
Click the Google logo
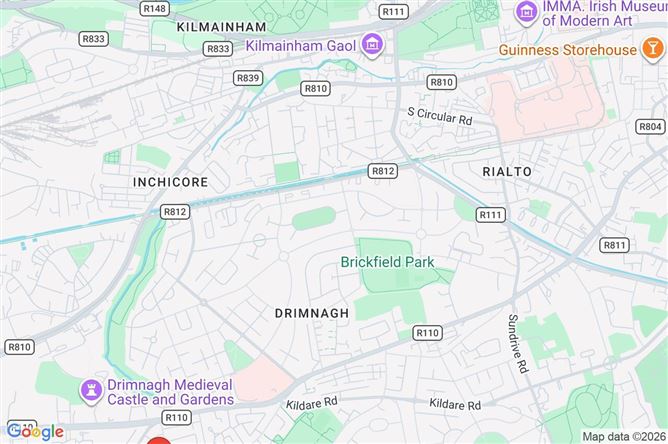[35, 432]
